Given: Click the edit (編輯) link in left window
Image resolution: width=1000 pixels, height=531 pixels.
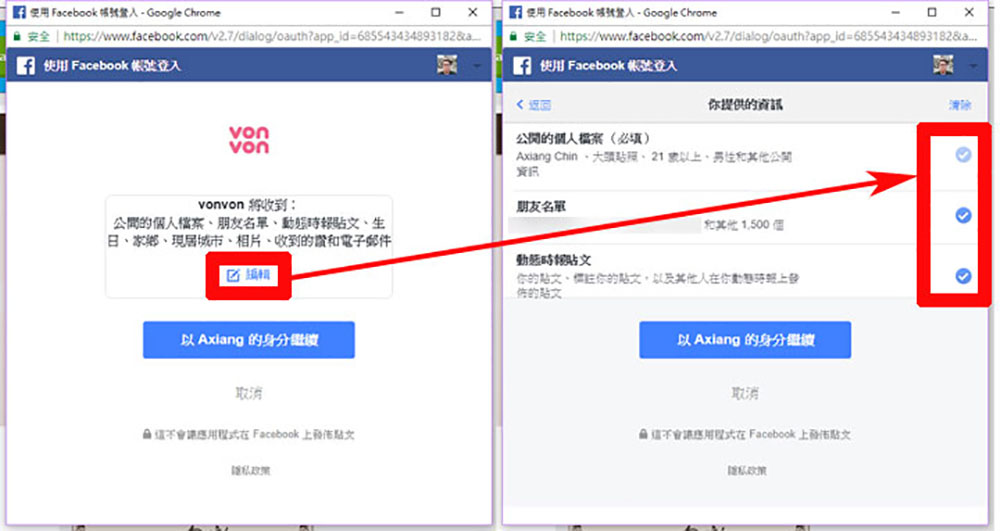Looking at the screenshot, I should pyautogui.click(x=250, y=275).
